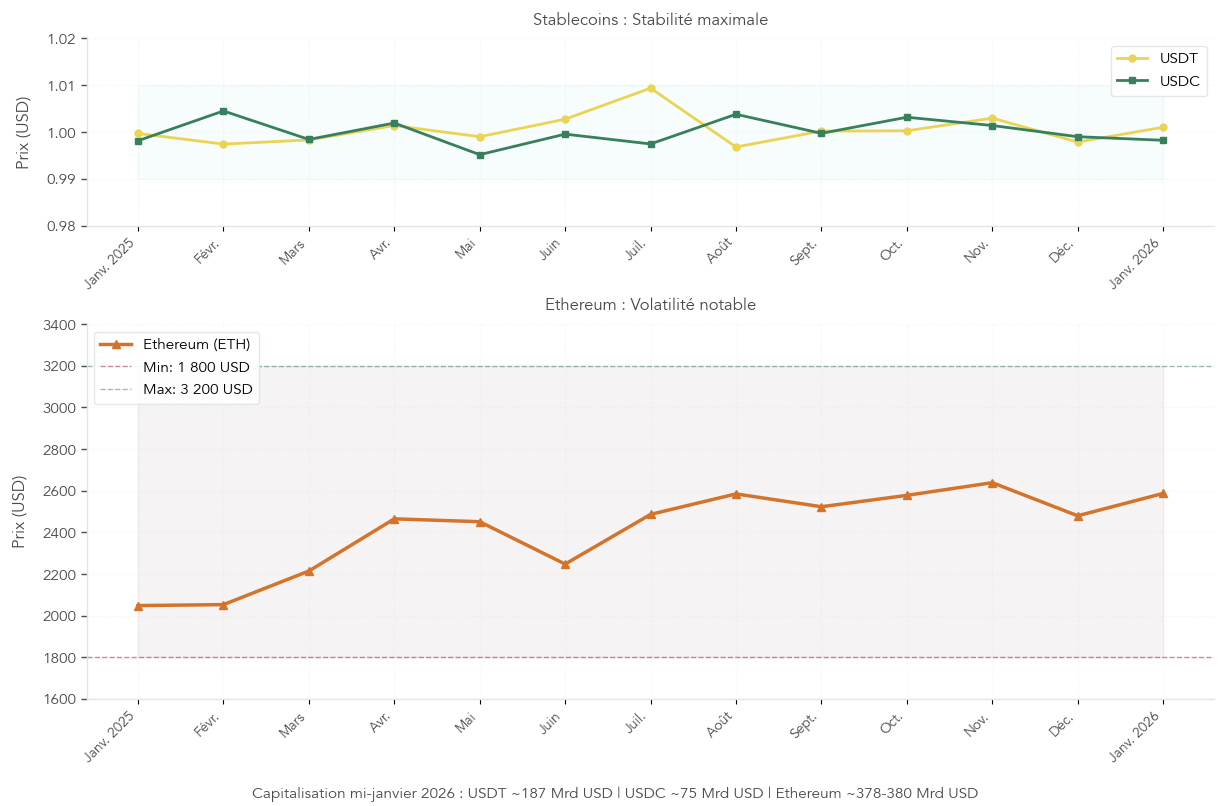
Task: Click the Ethereum triangle marker at June dip
Action: (565, 564)
